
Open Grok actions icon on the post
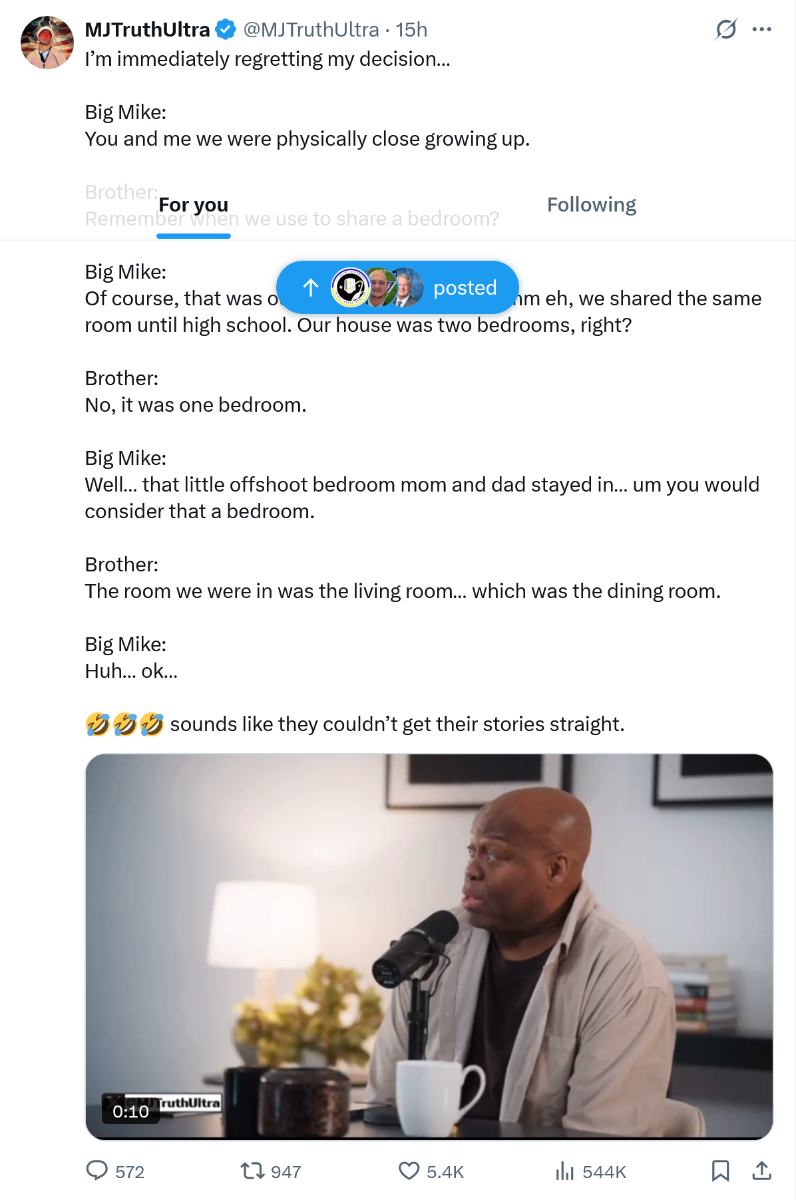[726, 30]
